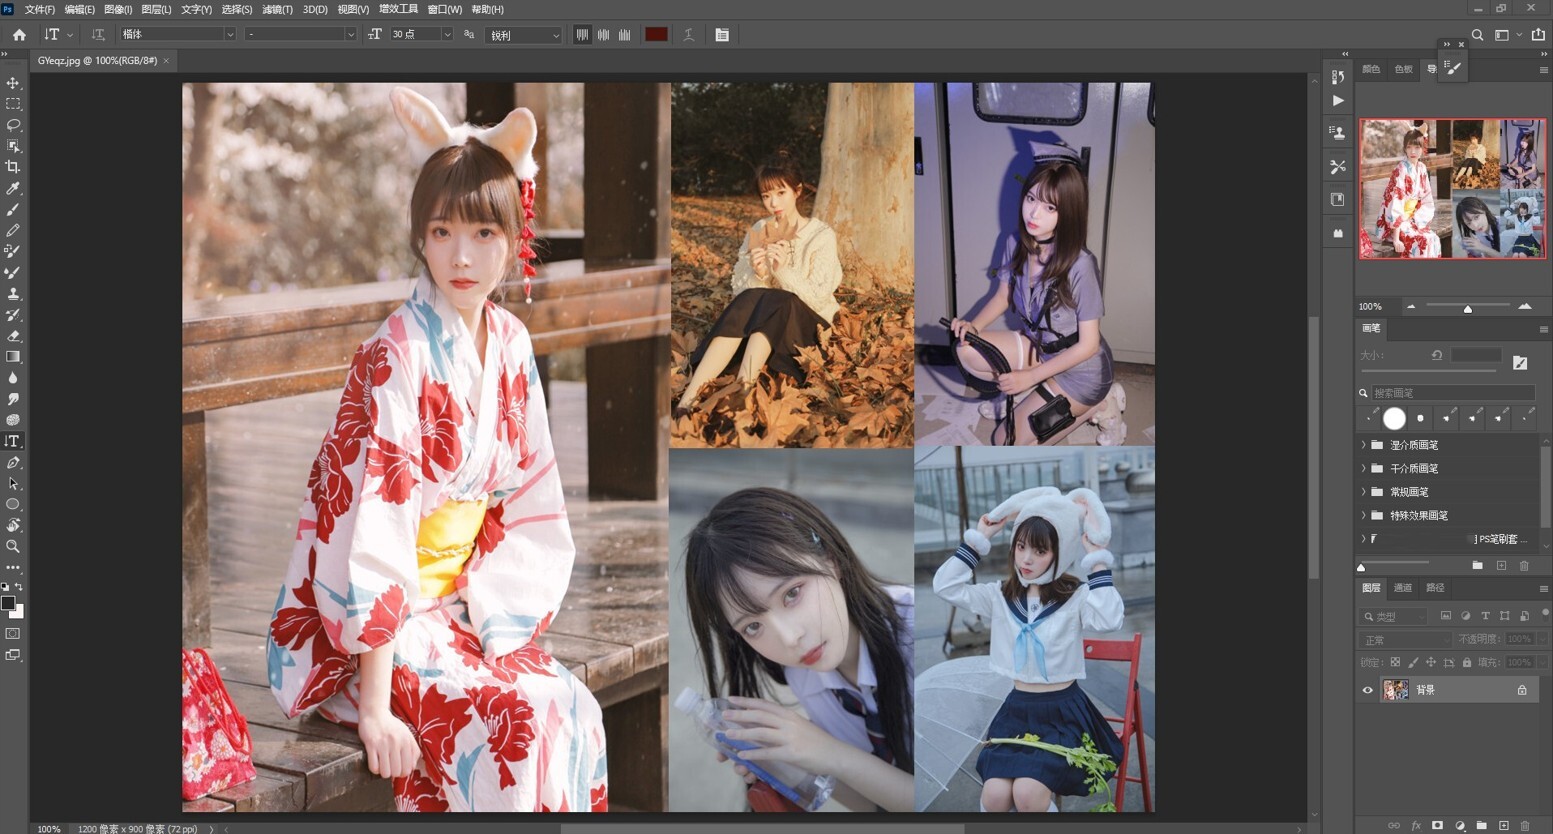The width and height of the screenshot is (1553, 834).
Task: Switch to the 色板 tab
Action: [x=1403, y=69]
